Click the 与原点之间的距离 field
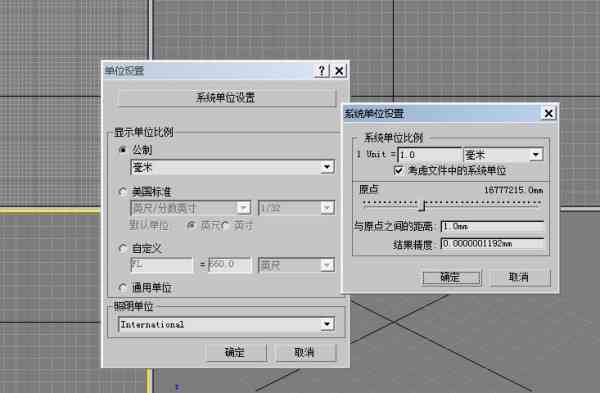Screen dimensions: 600x393 (492, 227)
